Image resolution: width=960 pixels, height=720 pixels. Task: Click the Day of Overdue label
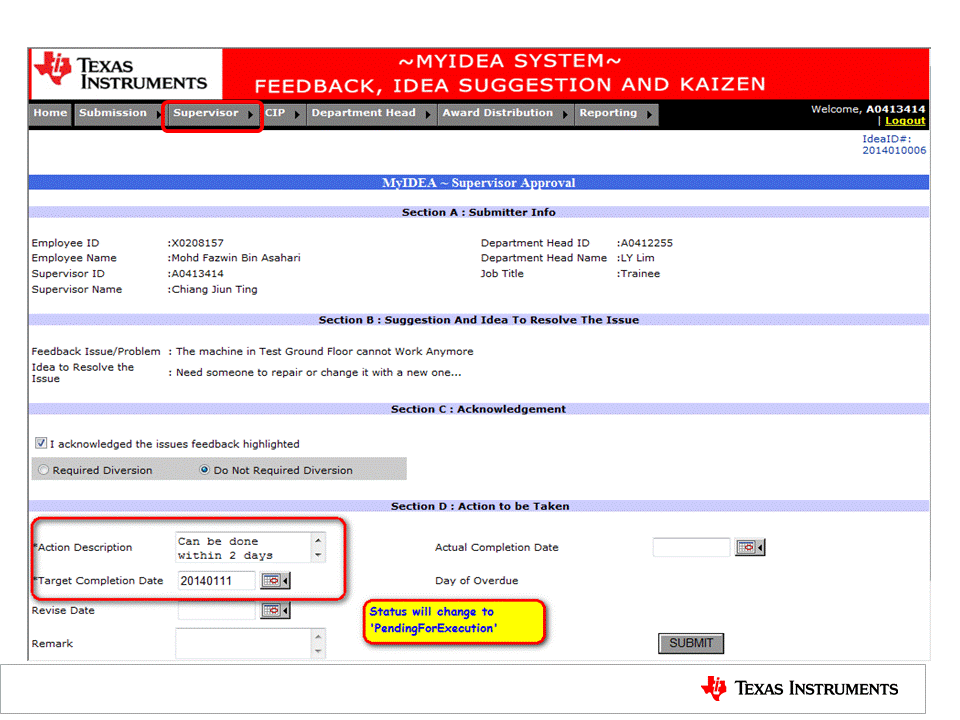476,580
